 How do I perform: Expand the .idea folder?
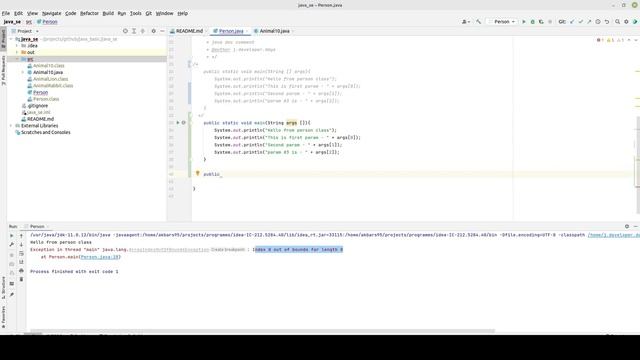click(17, 46)
